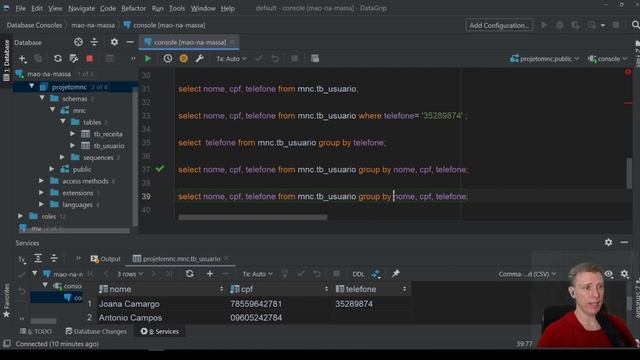
Task: Open the 3 rows page size dropdown
Action: coord(130,274)
